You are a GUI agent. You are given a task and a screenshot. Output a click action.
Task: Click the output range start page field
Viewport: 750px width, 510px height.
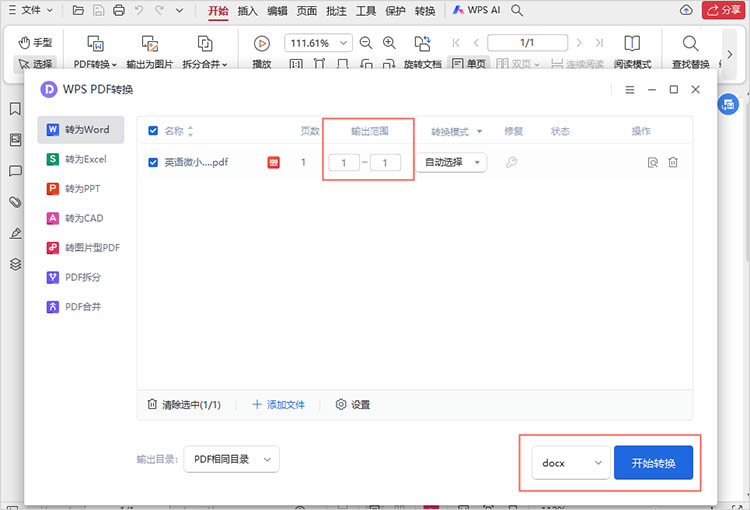pyautogui.click(x=344, y=163)
